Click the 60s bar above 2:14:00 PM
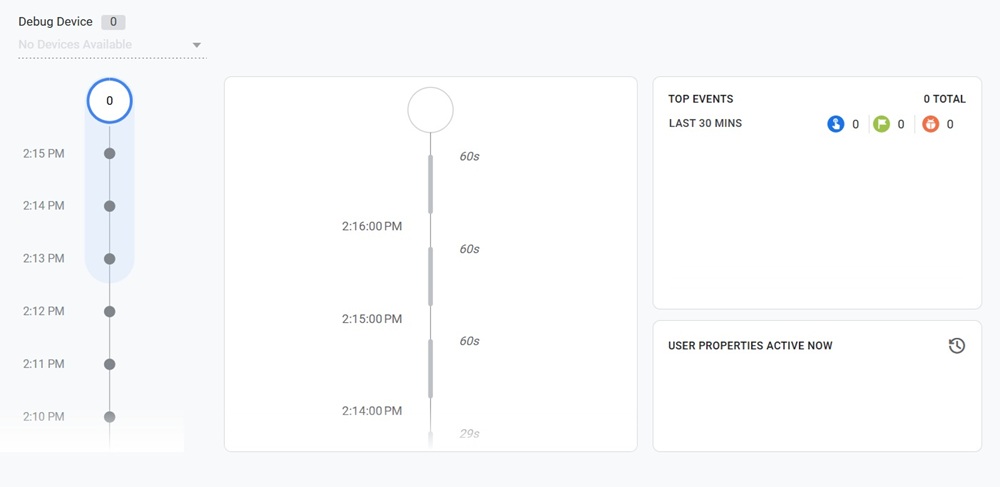 point(431,368)
